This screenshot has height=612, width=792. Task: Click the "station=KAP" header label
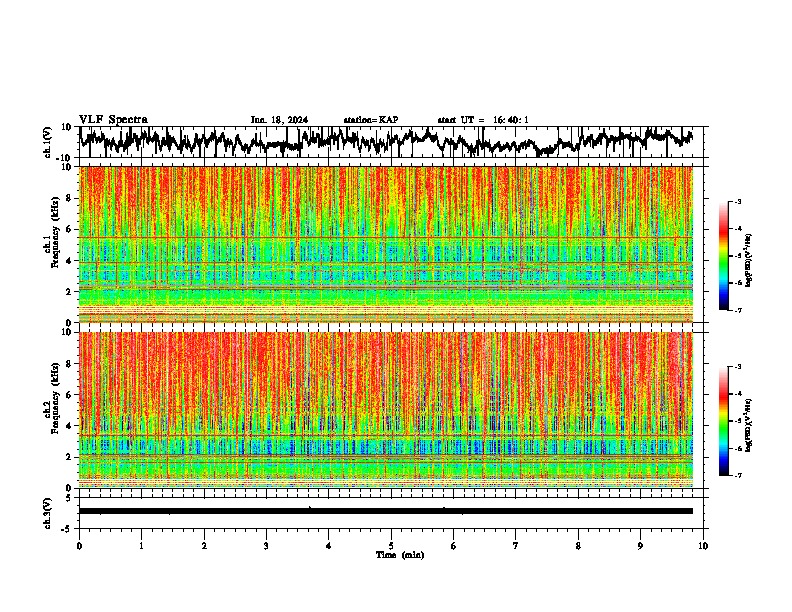tap(371, 120)
